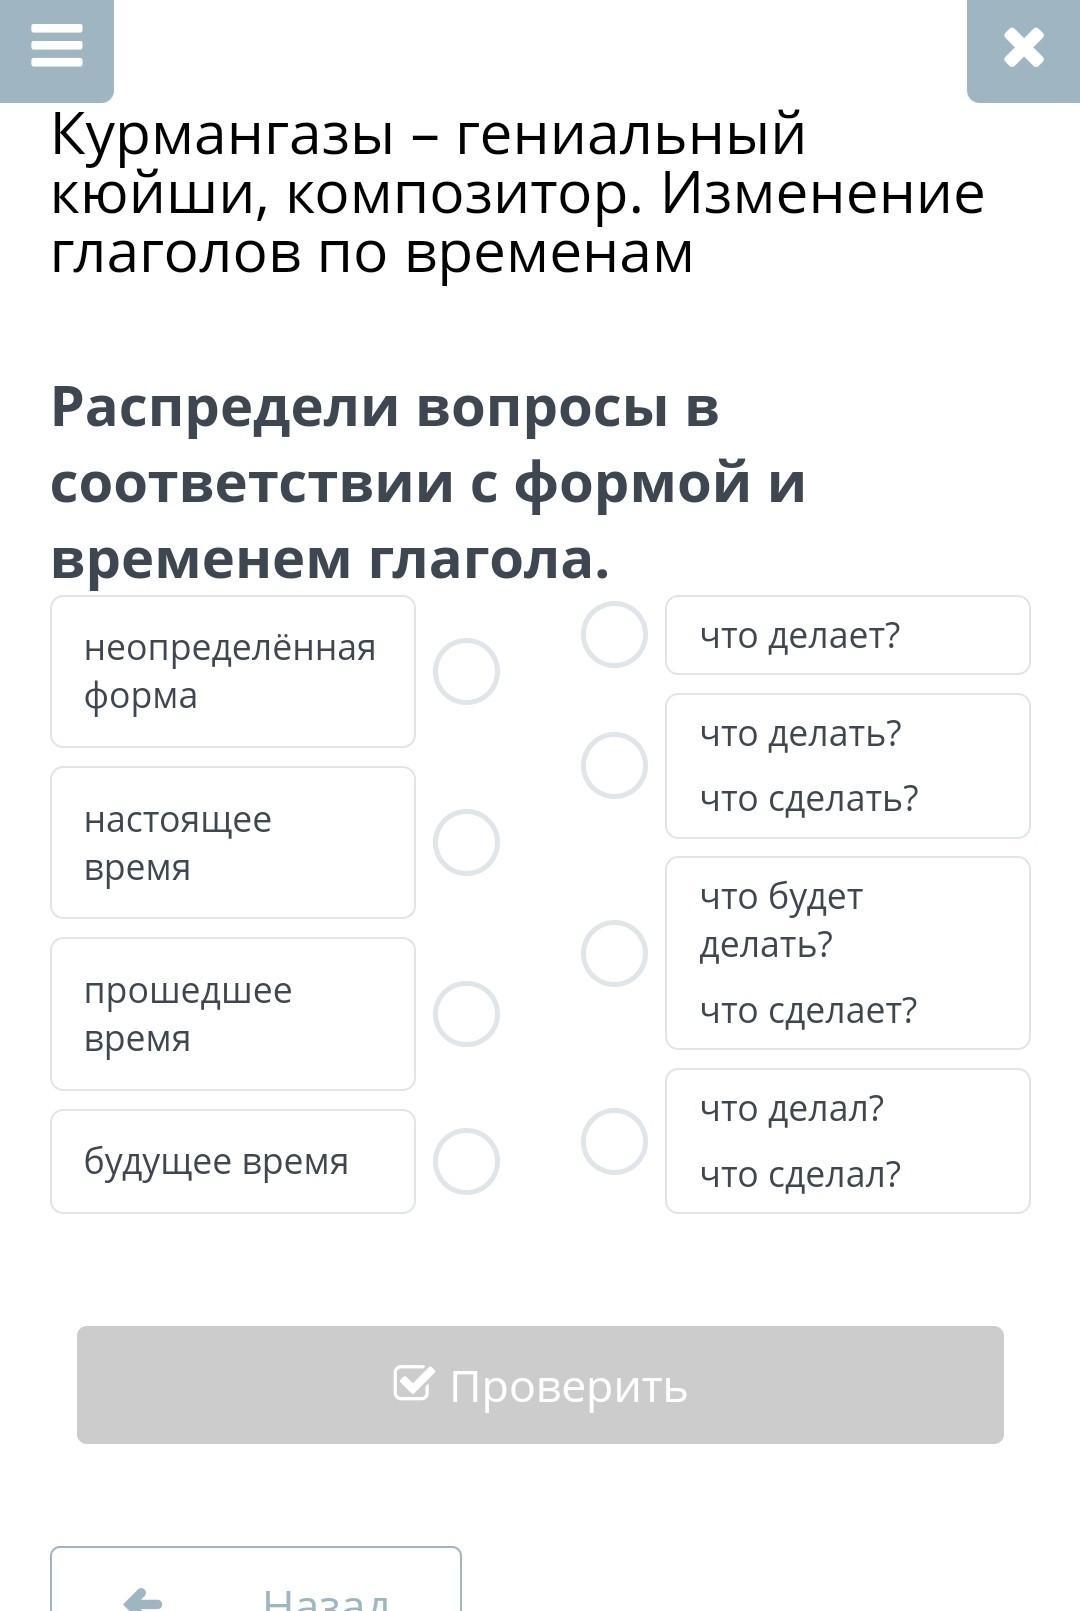
Task: Select the circle beside что будет делать?
Action: click(614, 953)
